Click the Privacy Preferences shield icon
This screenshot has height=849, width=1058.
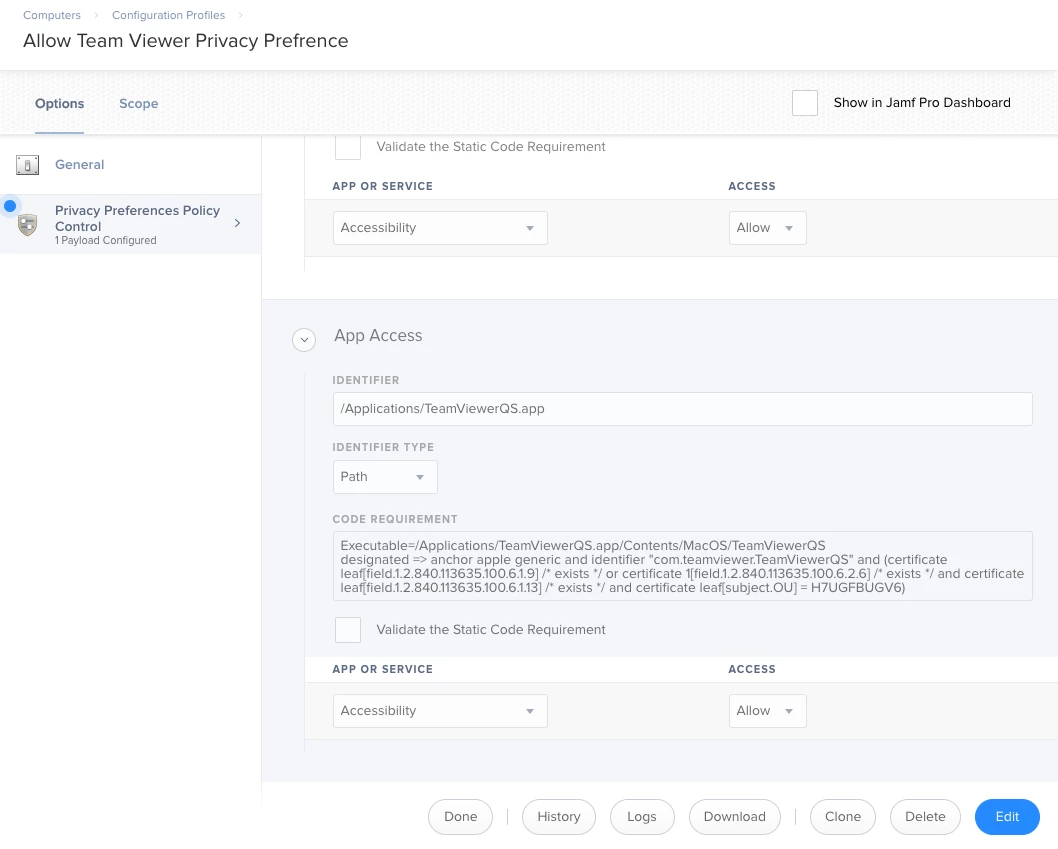pos(28,225)
